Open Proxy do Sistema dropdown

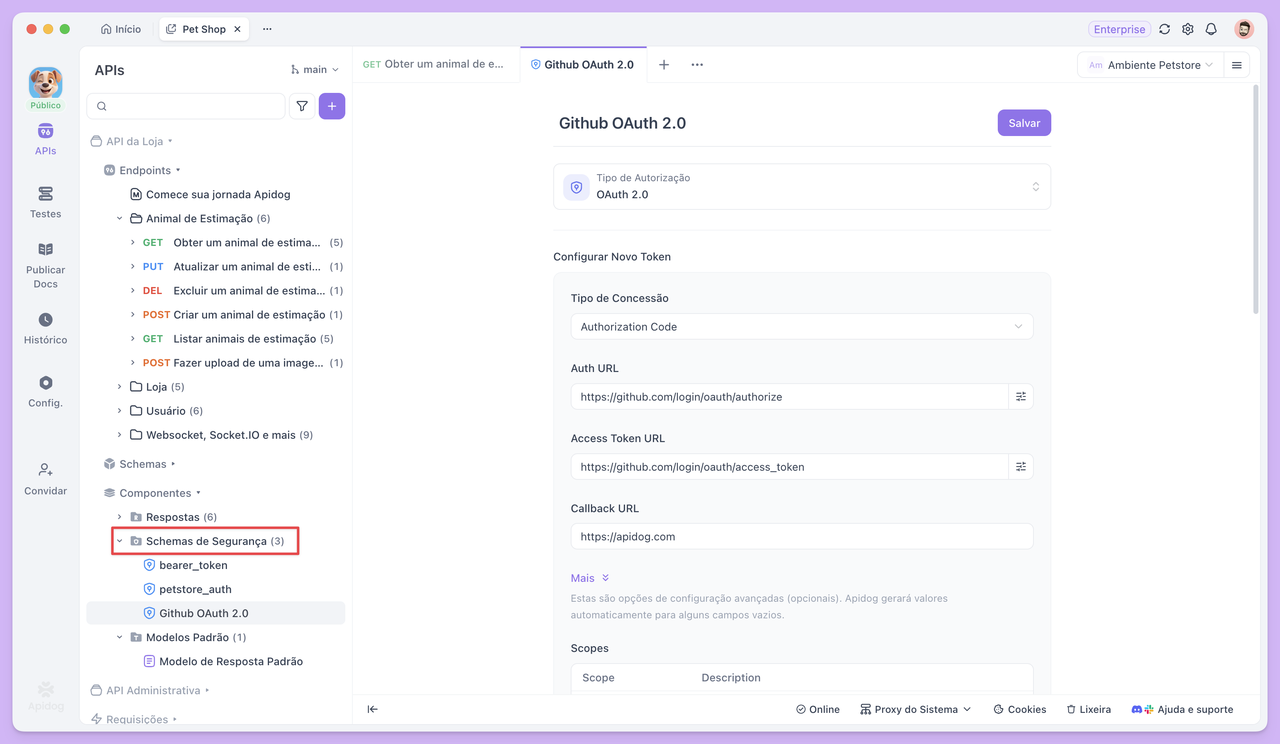[x=916, y=709]
